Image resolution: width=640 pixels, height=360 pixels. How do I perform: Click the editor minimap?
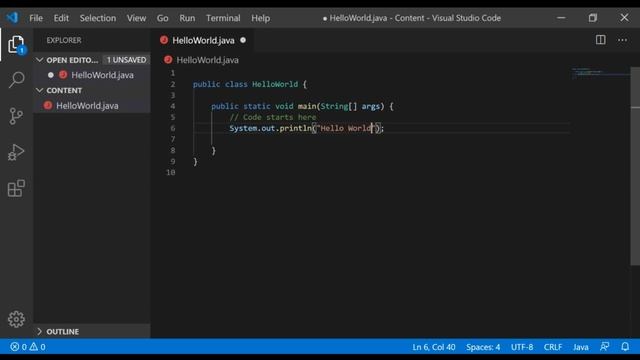[x=600, y=73]
